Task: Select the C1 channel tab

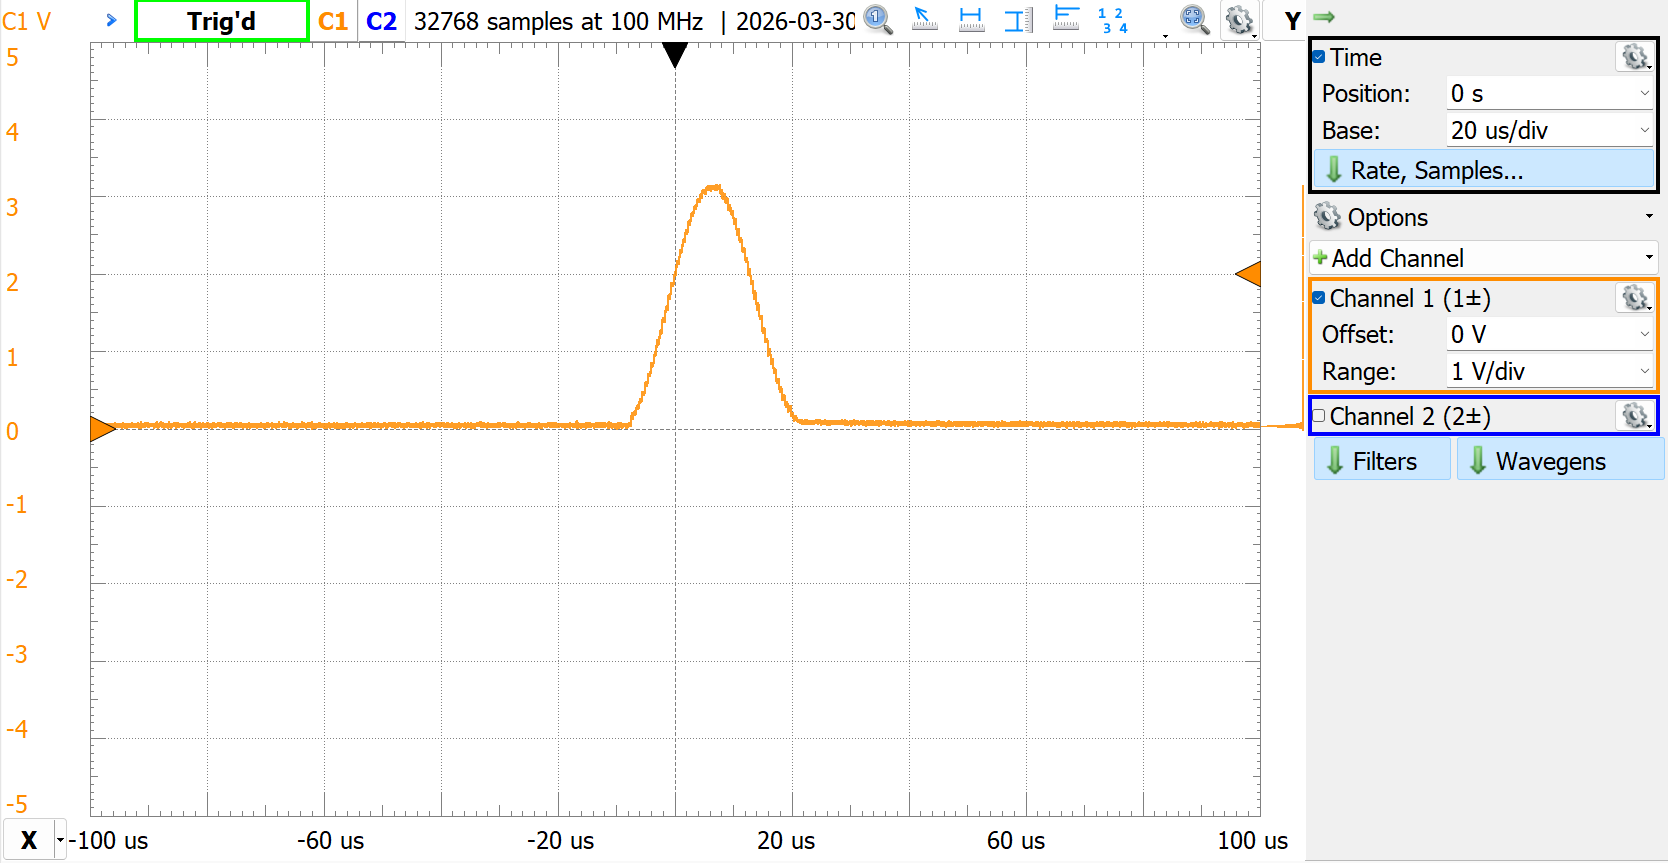Action: [333, 21]
